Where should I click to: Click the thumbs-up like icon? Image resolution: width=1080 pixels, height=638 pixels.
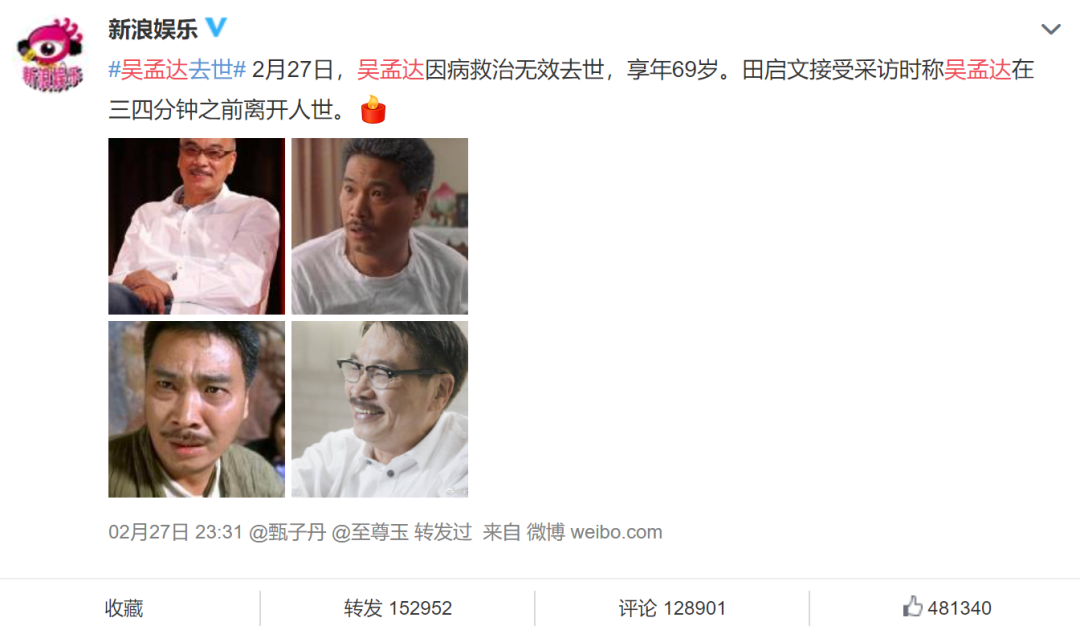click(912, 606)
